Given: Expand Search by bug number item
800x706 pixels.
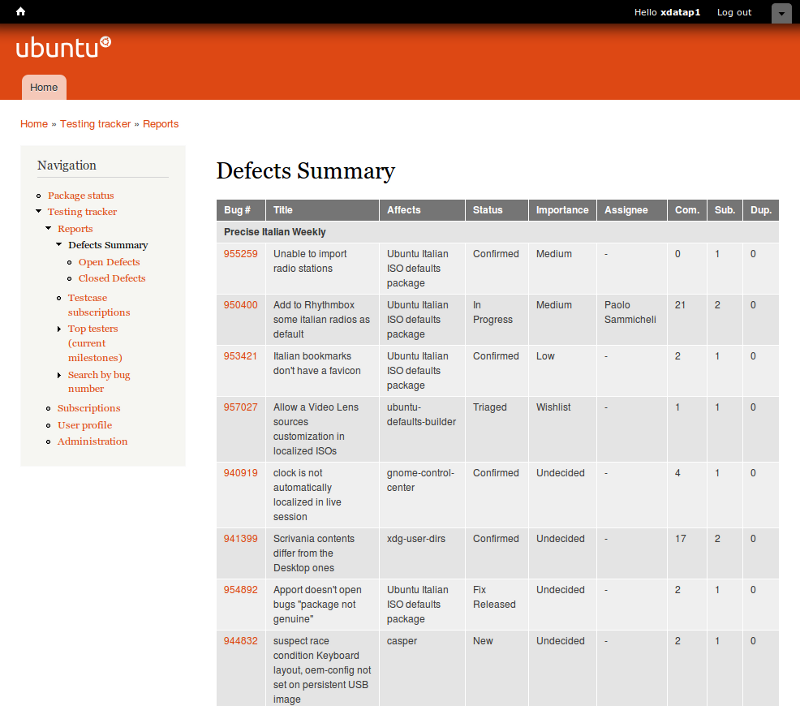Looking at the screenshot, I should [59, 375].
